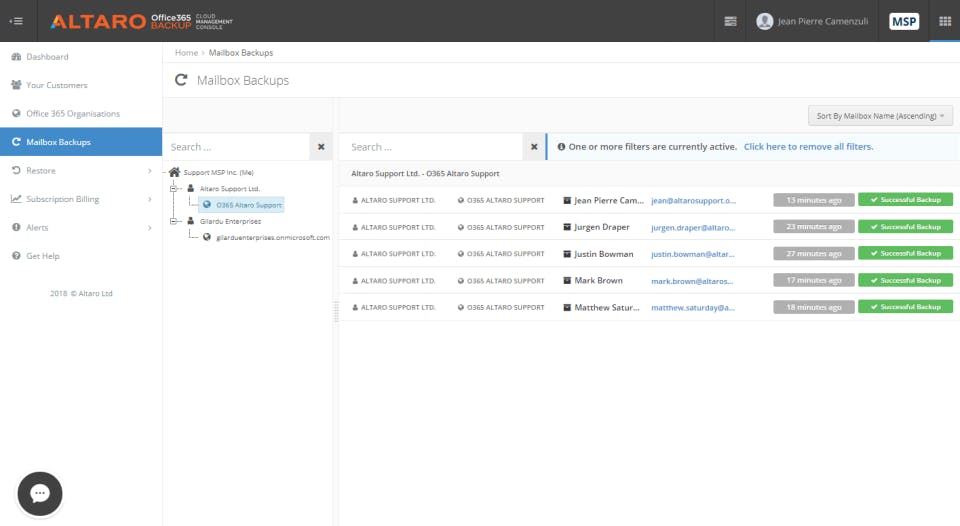Open the live chat bubble
Screen dimensions: 960x526
click(40, 494)
